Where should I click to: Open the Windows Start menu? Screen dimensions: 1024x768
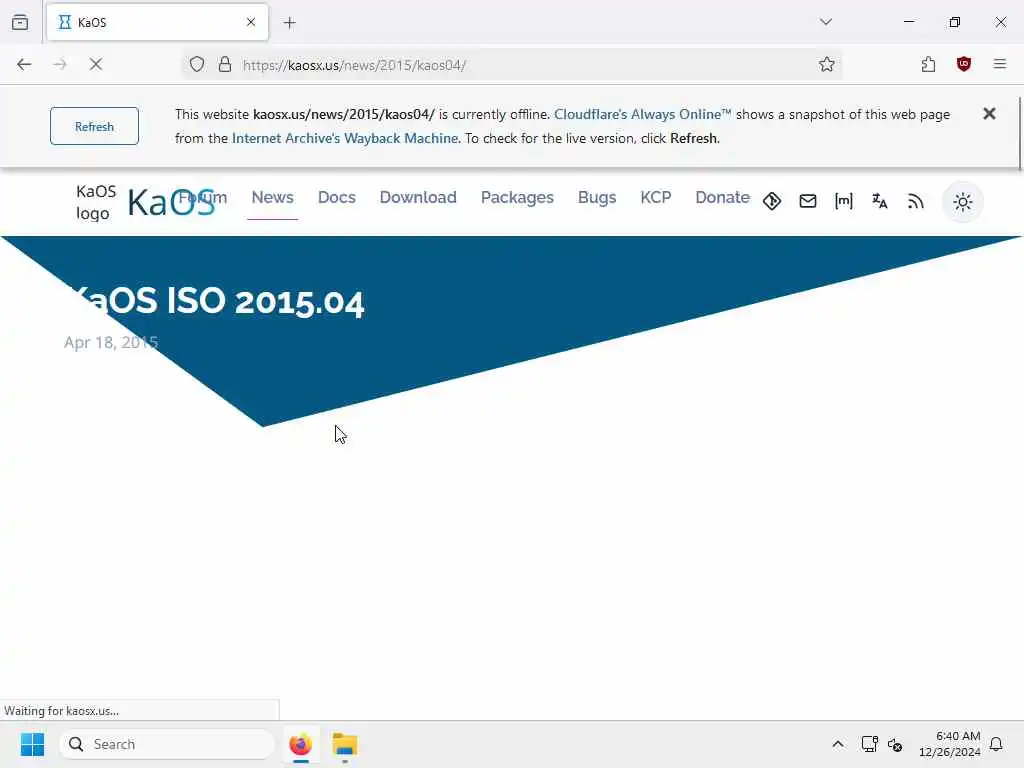32,744
